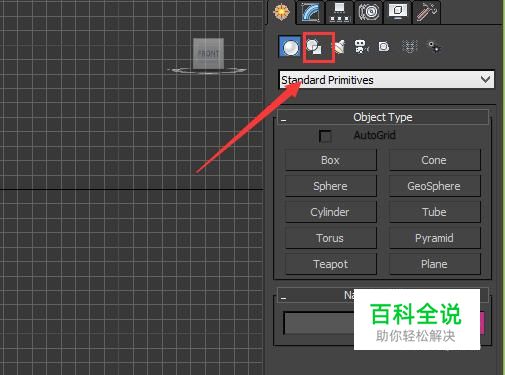505x375 pixels.
Task: Open the Hierarchy panel tab
Action: coord(339,12)
